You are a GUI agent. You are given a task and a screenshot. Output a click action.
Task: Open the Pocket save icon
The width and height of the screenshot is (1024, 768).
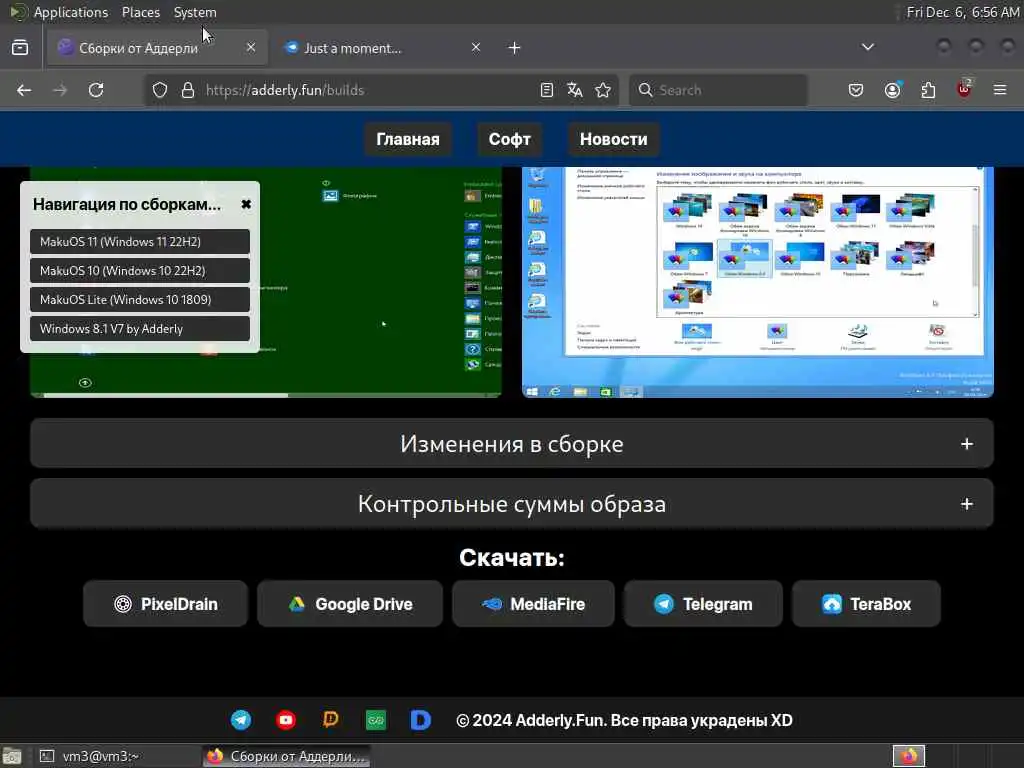856,90
